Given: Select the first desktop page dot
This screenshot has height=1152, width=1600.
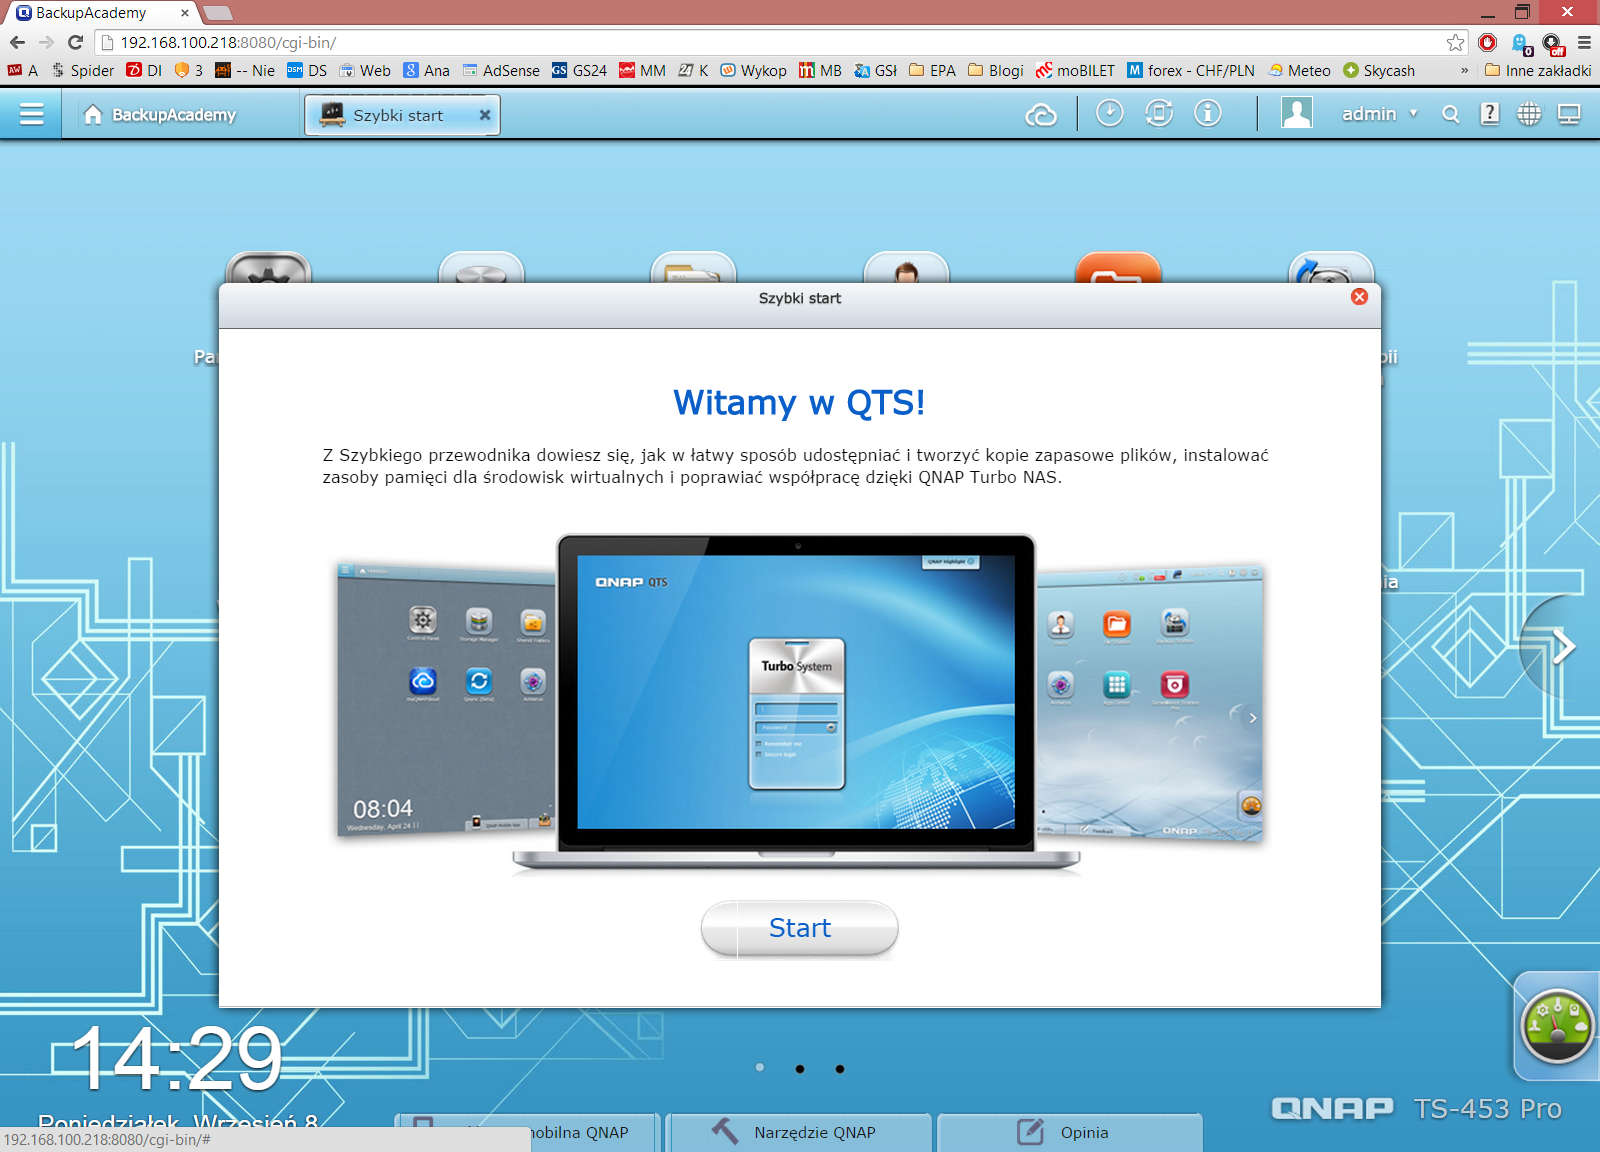Looking at the screenshot, I should [760, 1068].
